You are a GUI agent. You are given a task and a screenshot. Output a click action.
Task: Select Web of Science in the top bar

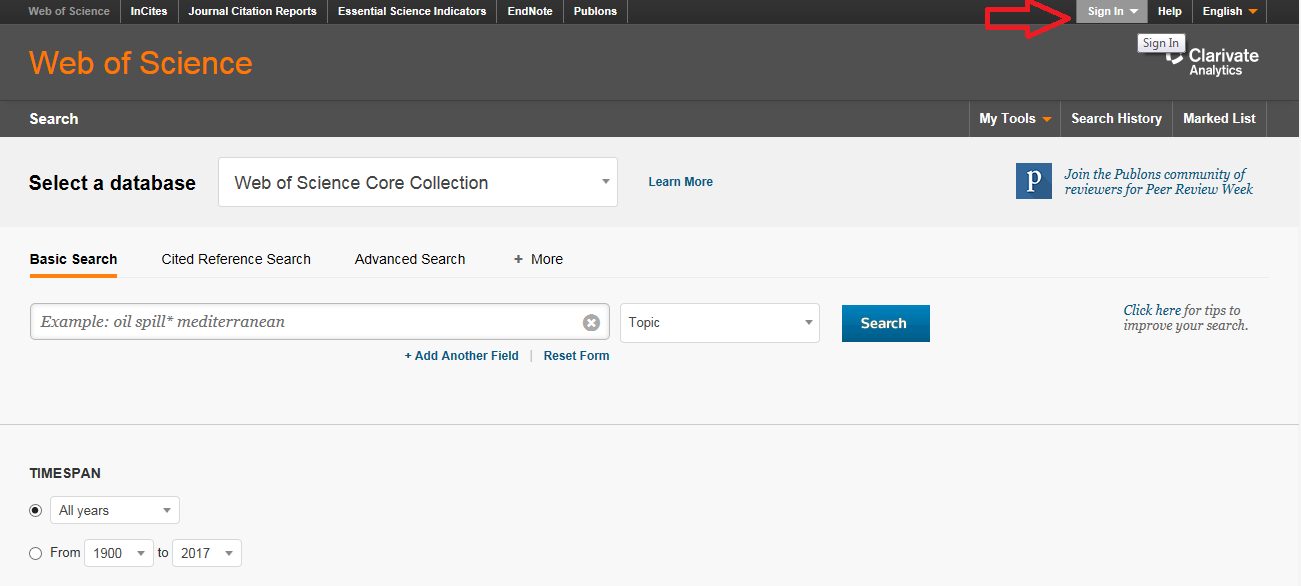coord(69,12)
